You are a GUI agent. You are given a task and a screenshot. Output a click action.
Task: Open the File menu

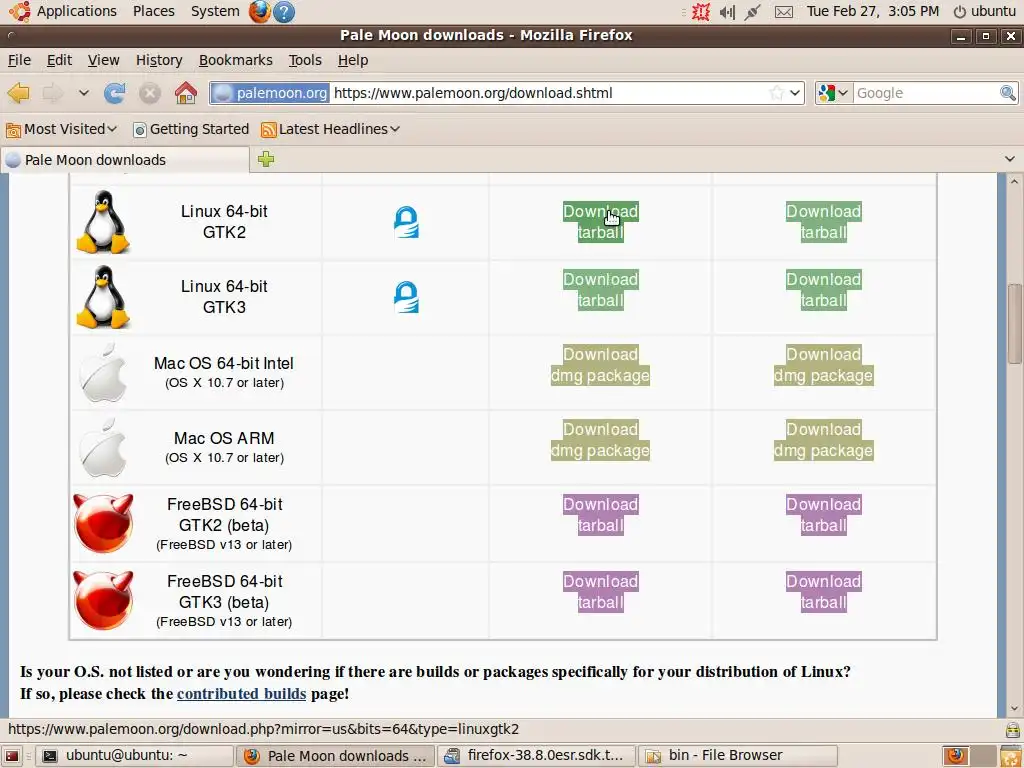pyautogui.click(x=20, y=60)
